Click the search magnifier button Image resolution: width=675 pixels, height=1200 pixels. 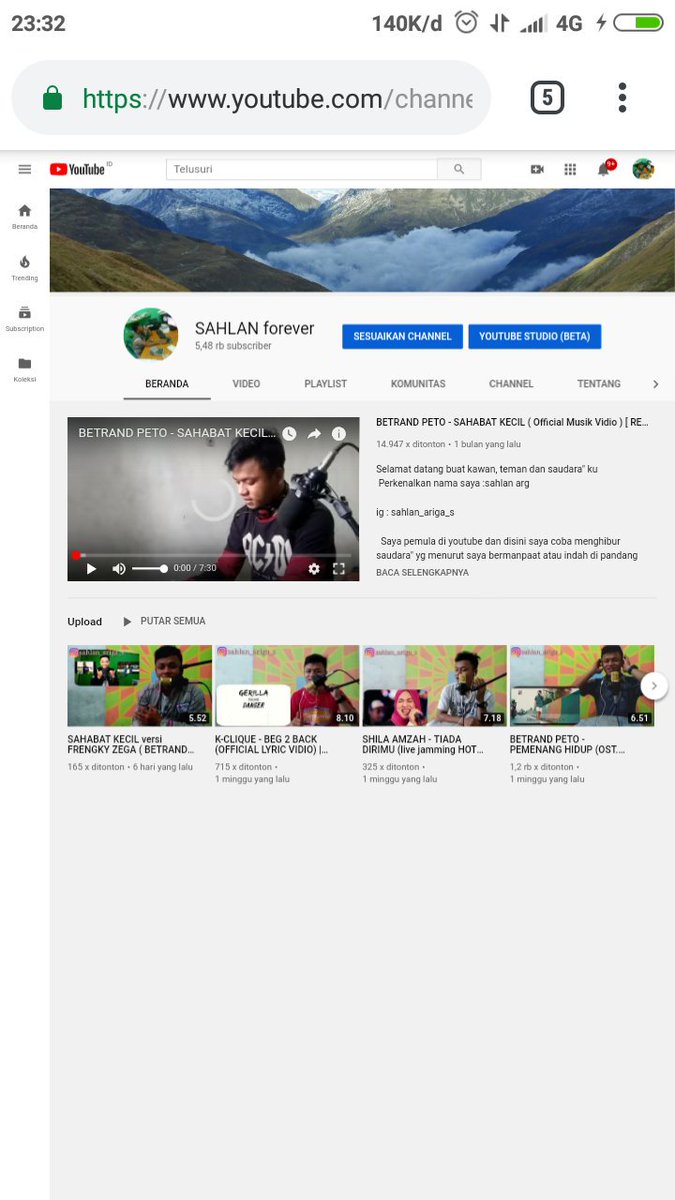click(459, 169)
